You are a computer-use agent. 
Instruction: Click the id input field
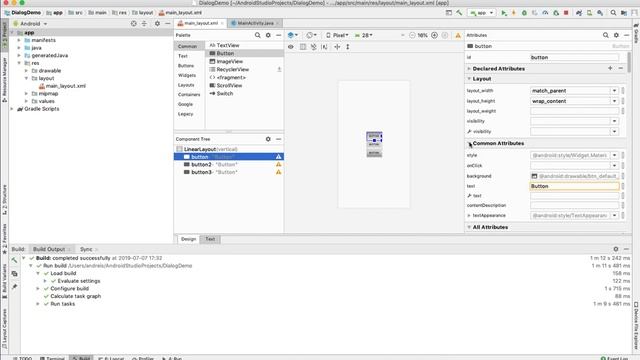tap(575, 58)
